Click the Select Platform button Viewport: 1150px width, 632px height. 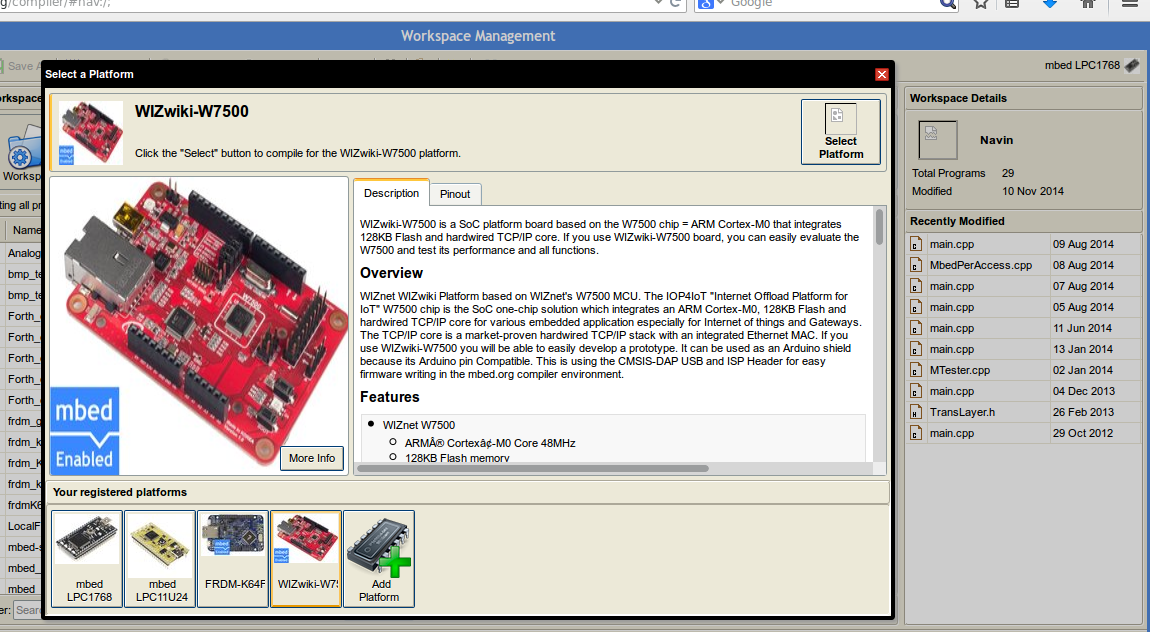[x=840, y=131]
